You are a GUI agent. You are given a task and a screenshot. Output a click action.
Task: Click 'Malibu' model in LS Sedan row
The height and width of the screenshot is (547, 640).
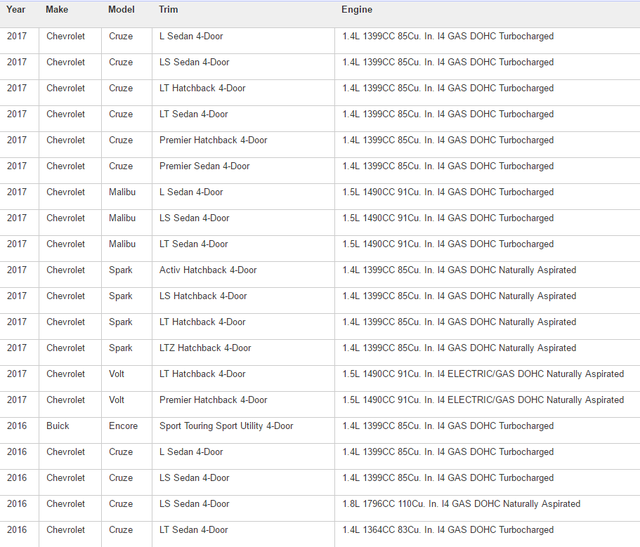(x=122, y=218)
